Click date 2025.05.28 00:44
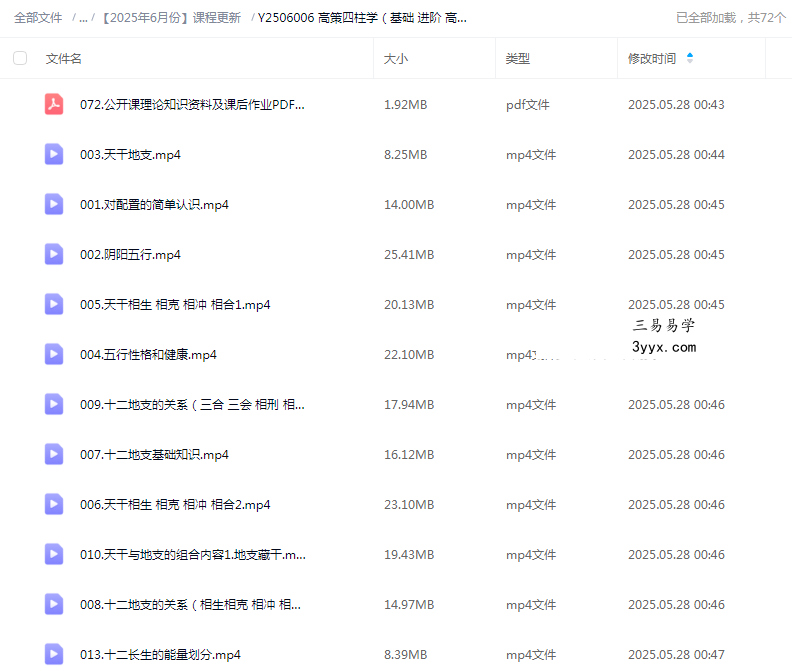The height and width of the screenshot is (671, 792). click(676, 155)
